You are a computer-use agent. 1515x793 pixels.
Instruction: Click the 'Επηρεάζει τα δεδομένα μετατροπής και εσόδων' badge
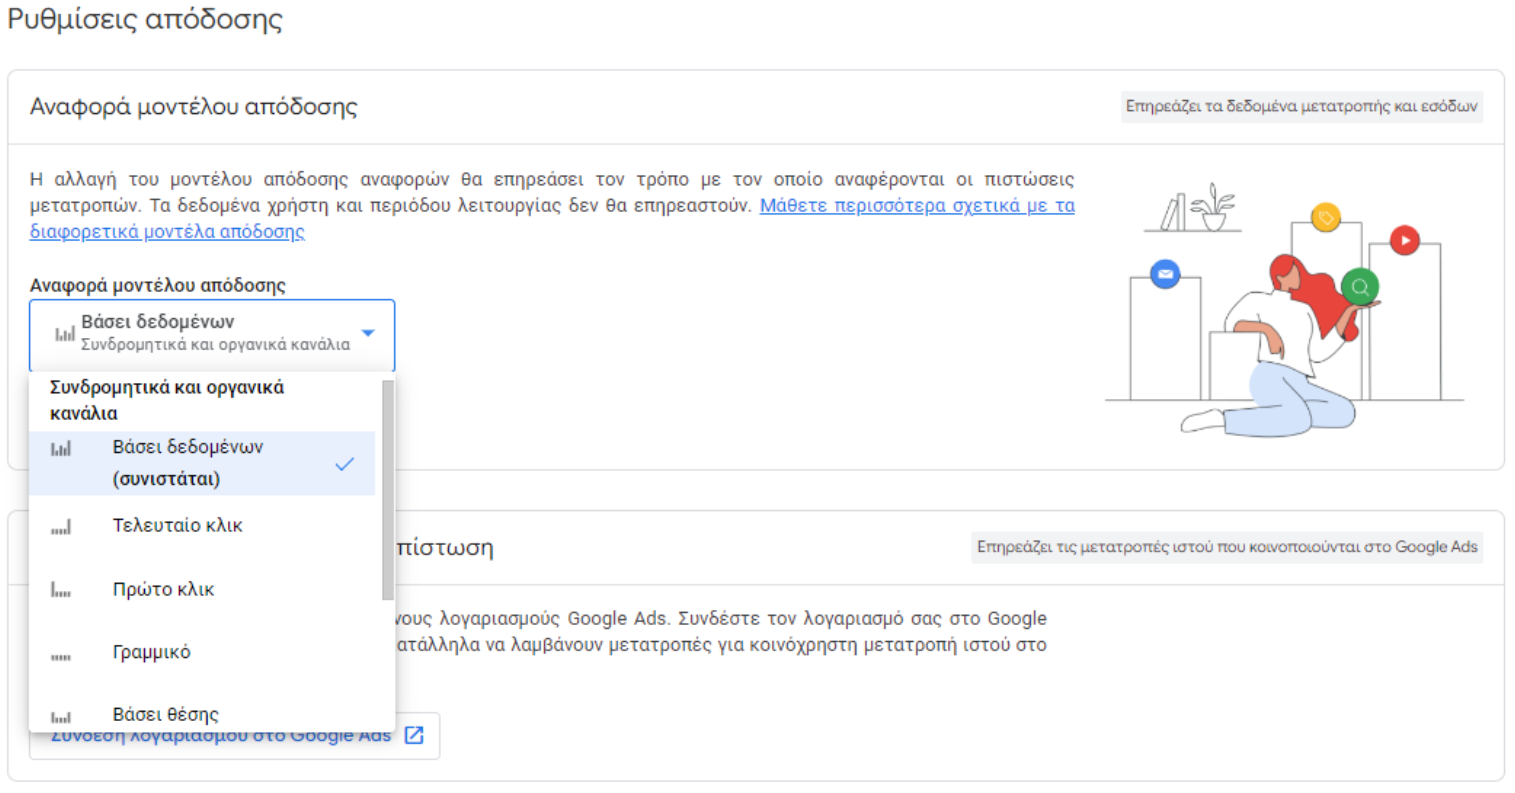[1301, 107]
